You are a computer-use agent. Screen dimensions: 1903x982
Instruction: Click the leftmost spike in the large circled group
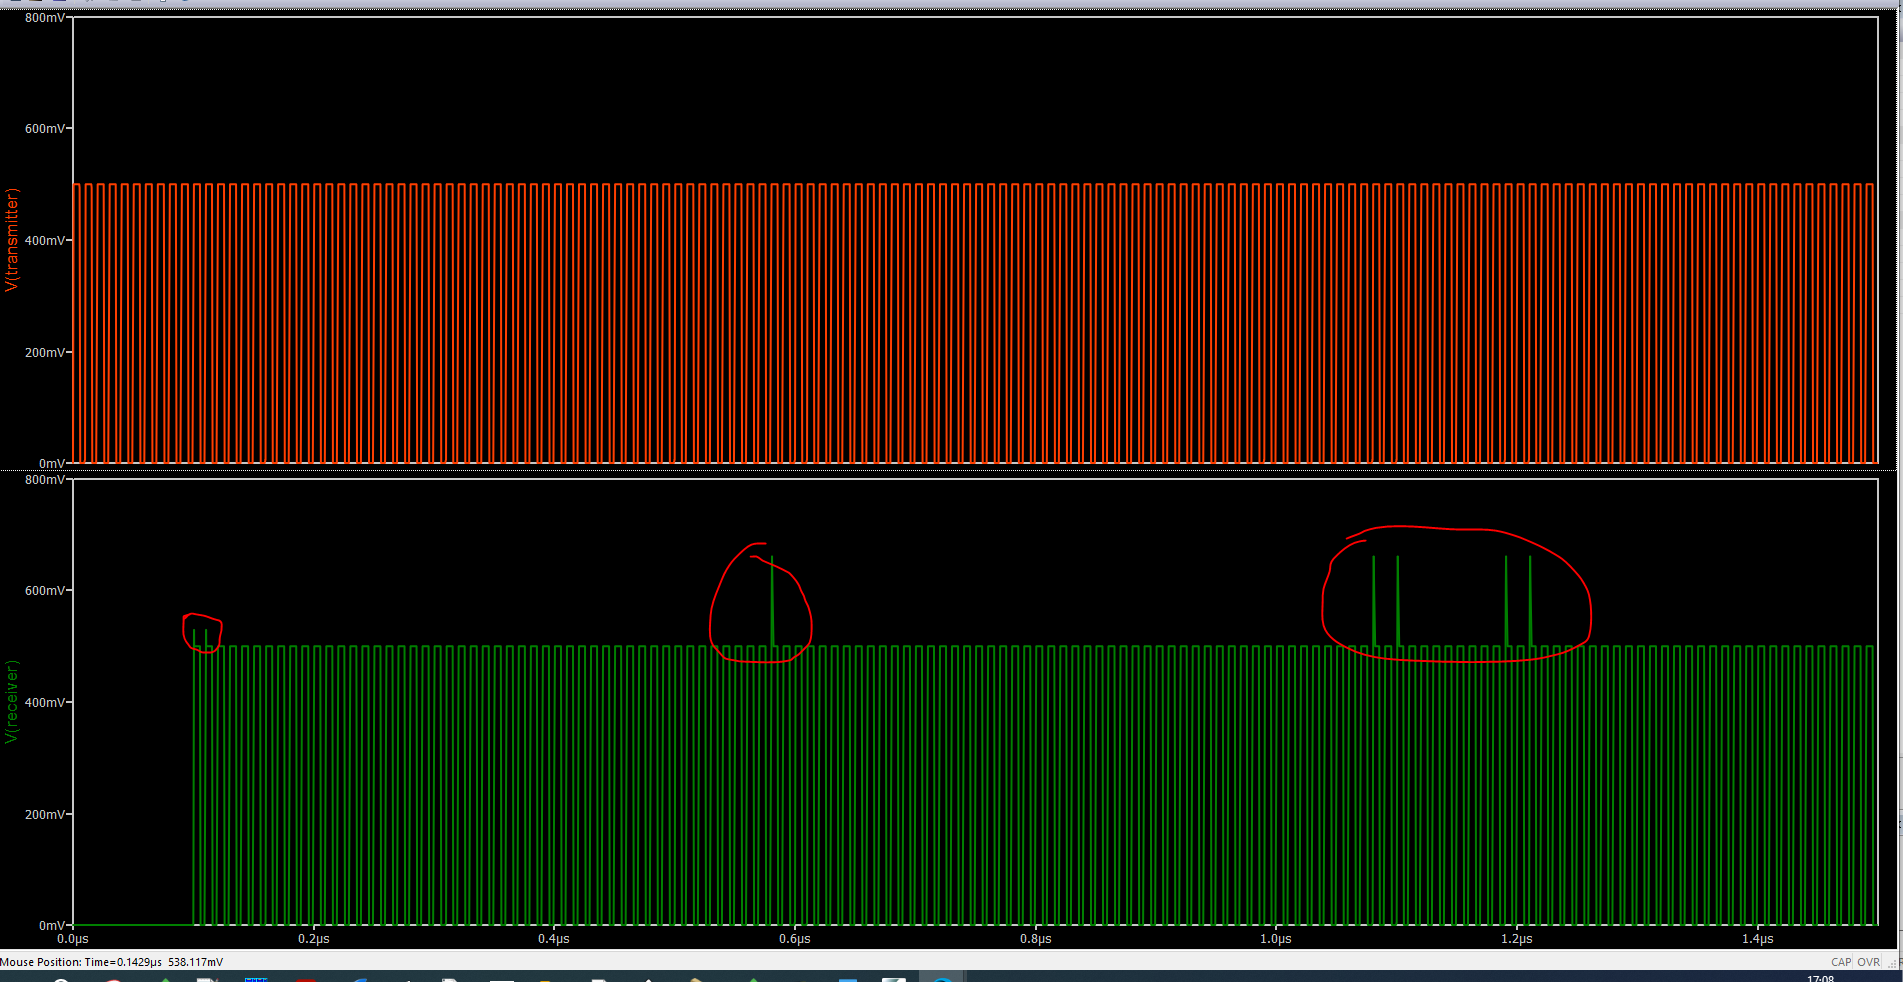(x=1374, y=600)
